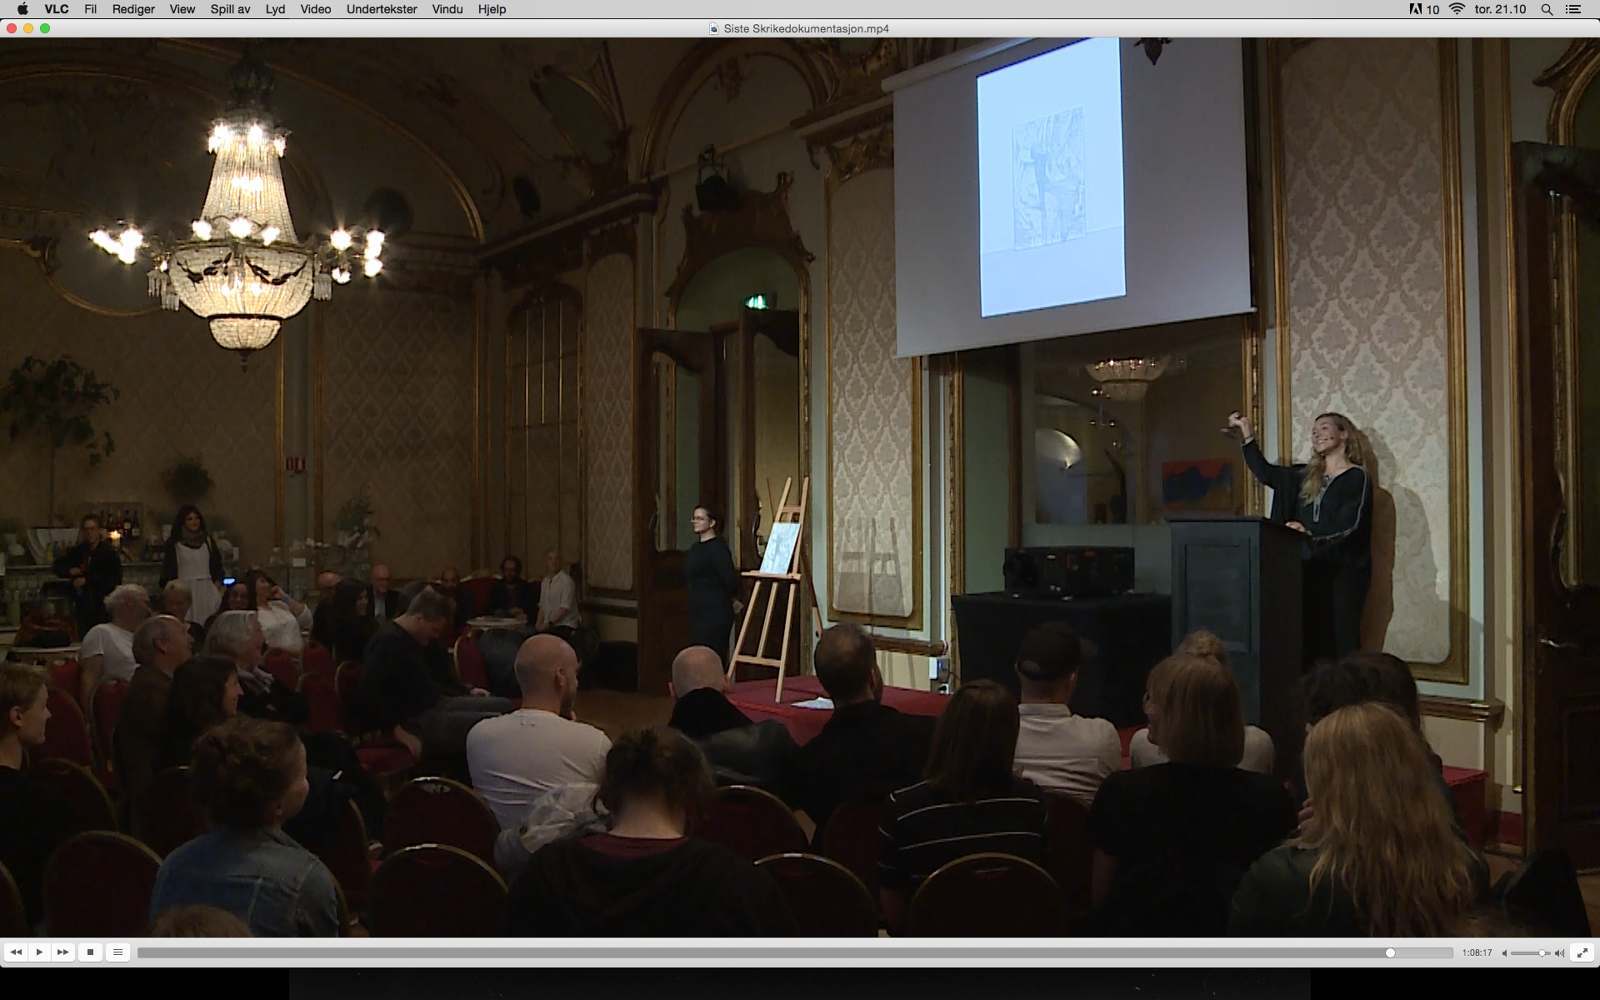
Task: Set volume to max with loud speaker icon
Action: pyautogui.click(x=1559, y=953)
